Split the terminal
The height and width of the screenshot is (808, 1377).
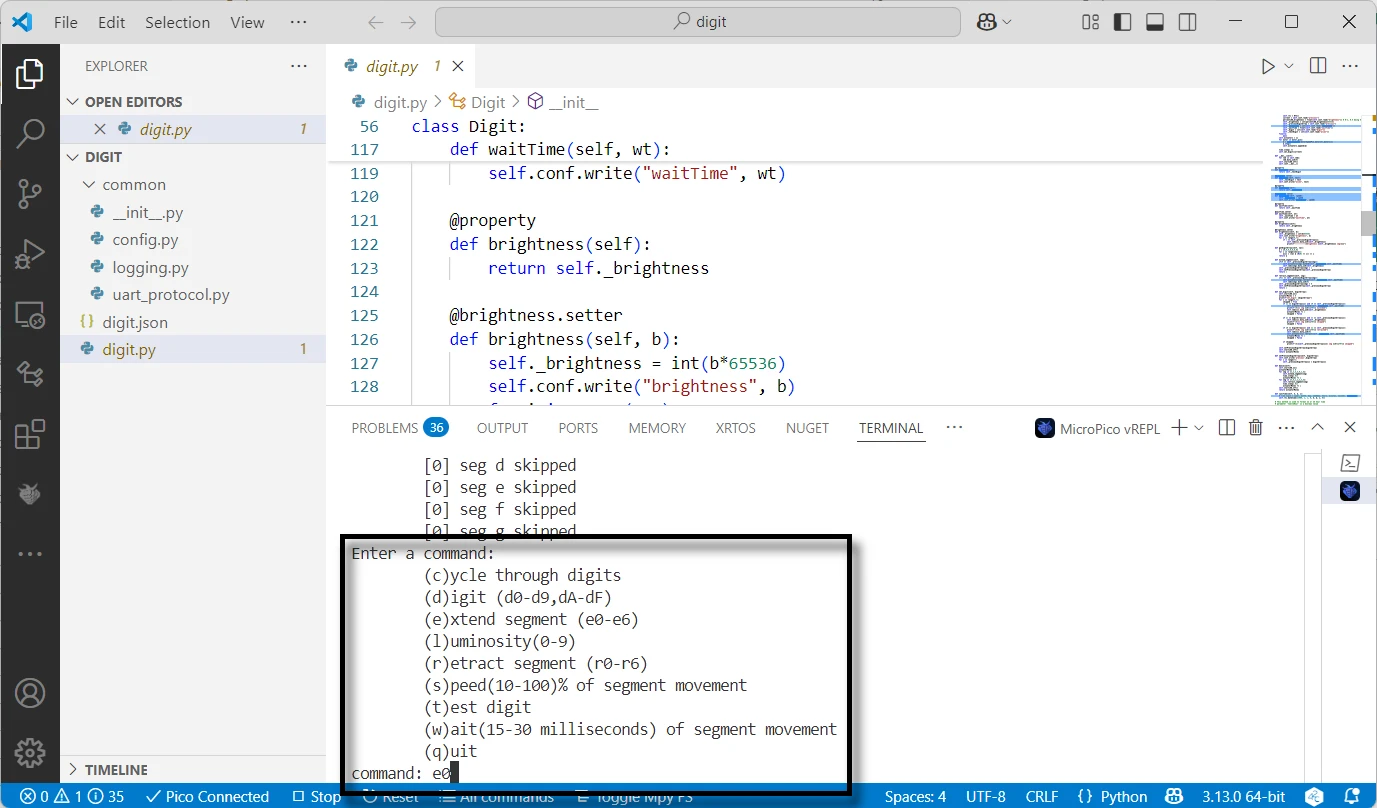click(x=1227, y=428)
